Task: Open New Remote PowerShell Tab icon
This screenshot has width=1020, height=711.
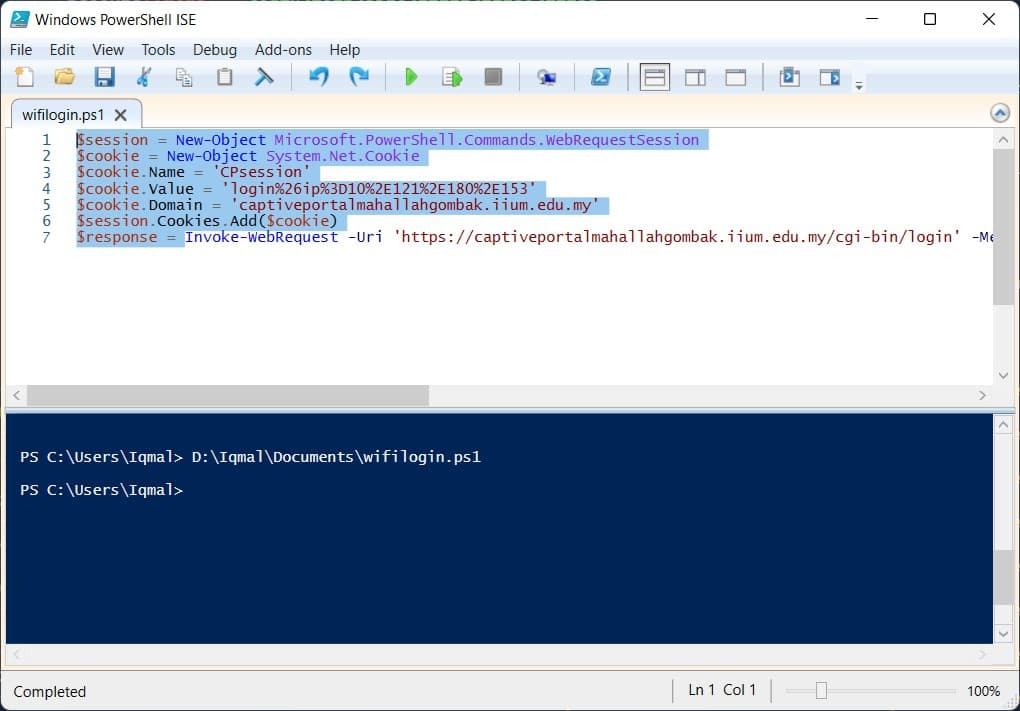Action: coord(546,77)
